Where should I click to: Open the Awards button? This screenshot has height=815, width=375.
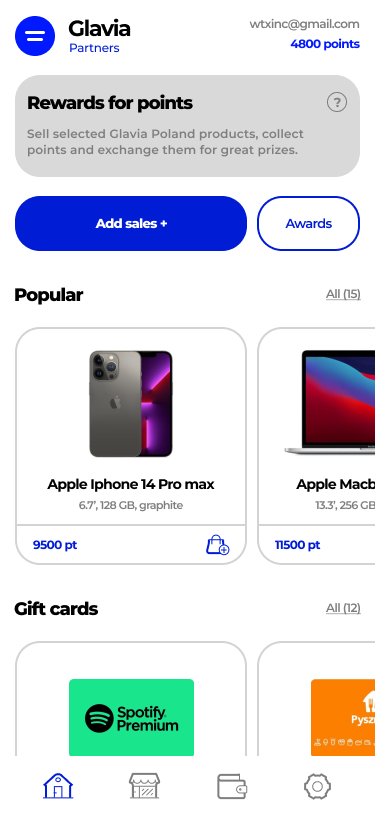(x=308, y=224)
